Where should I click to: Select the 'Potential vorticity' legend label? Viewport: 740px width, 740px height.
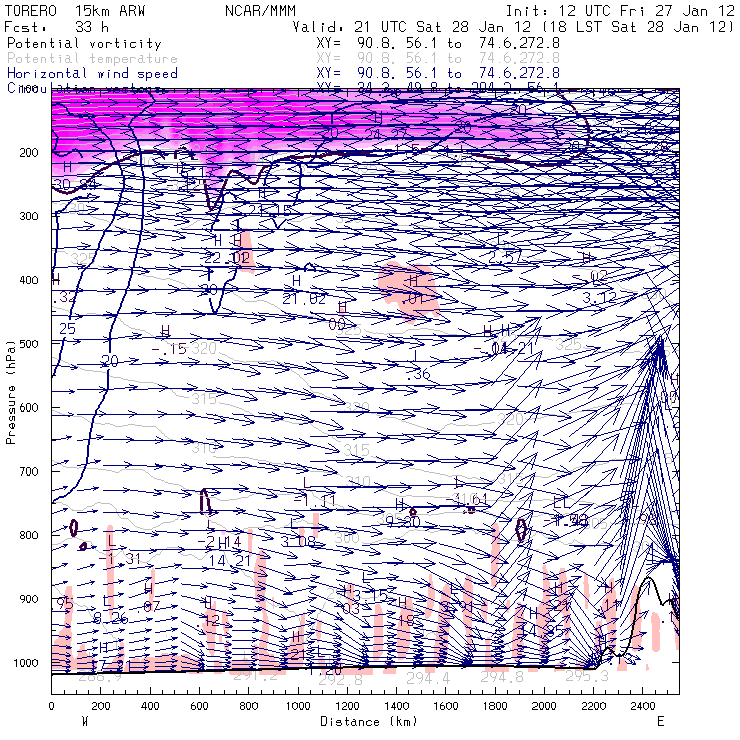point(84,43)
